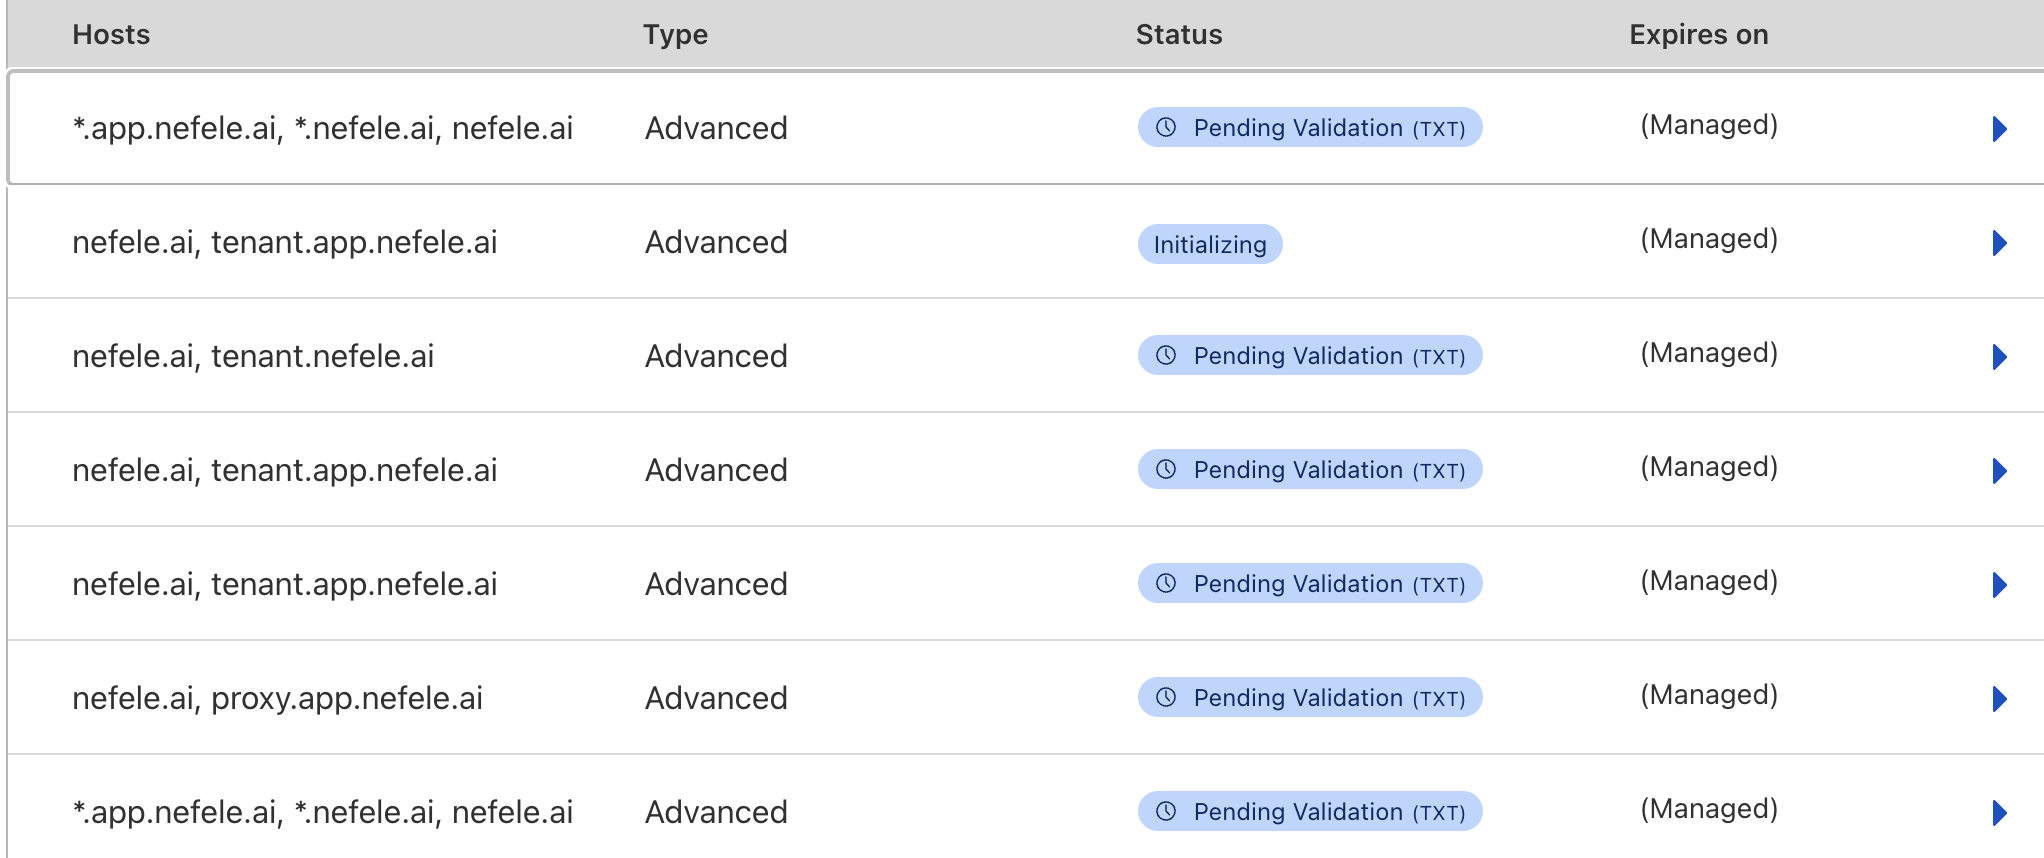
Task: Click the Status column header
Action: point(1179,34)
